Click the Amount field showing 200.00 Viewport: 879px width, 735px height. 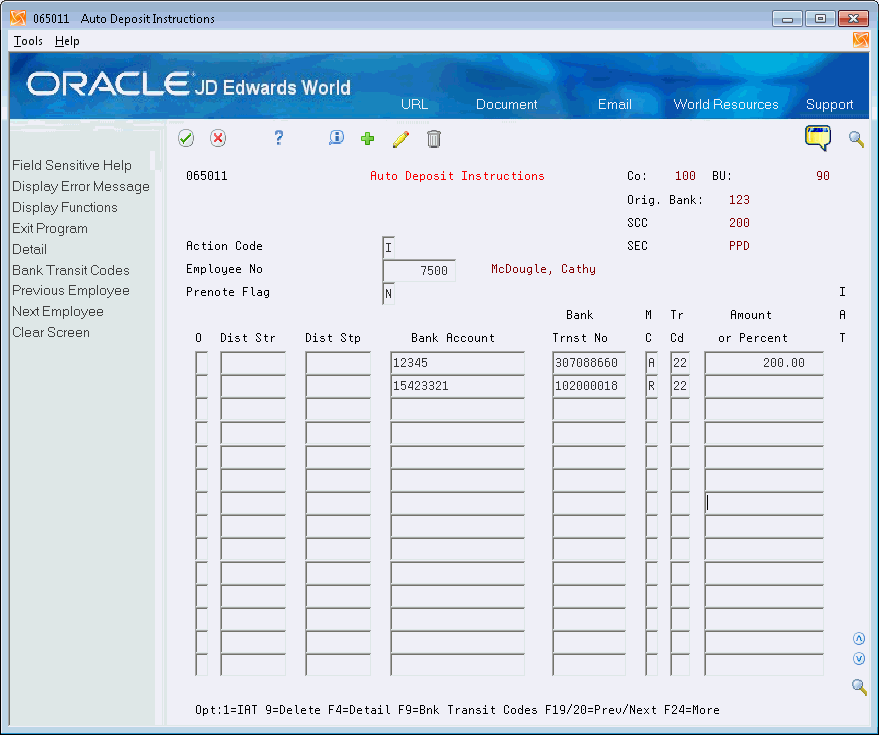[764, 363]
